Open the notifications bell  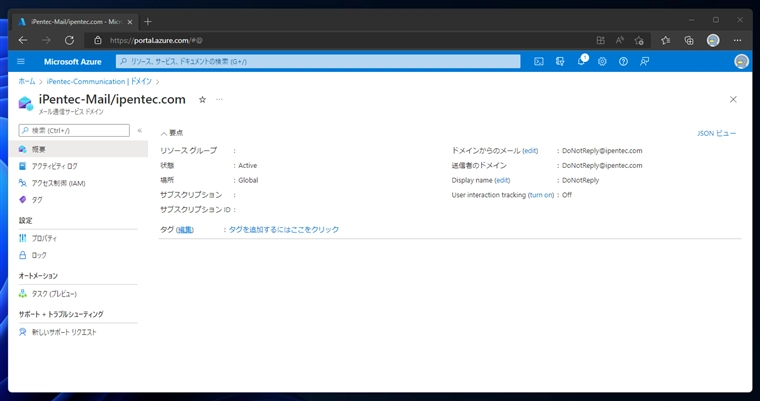582,61
